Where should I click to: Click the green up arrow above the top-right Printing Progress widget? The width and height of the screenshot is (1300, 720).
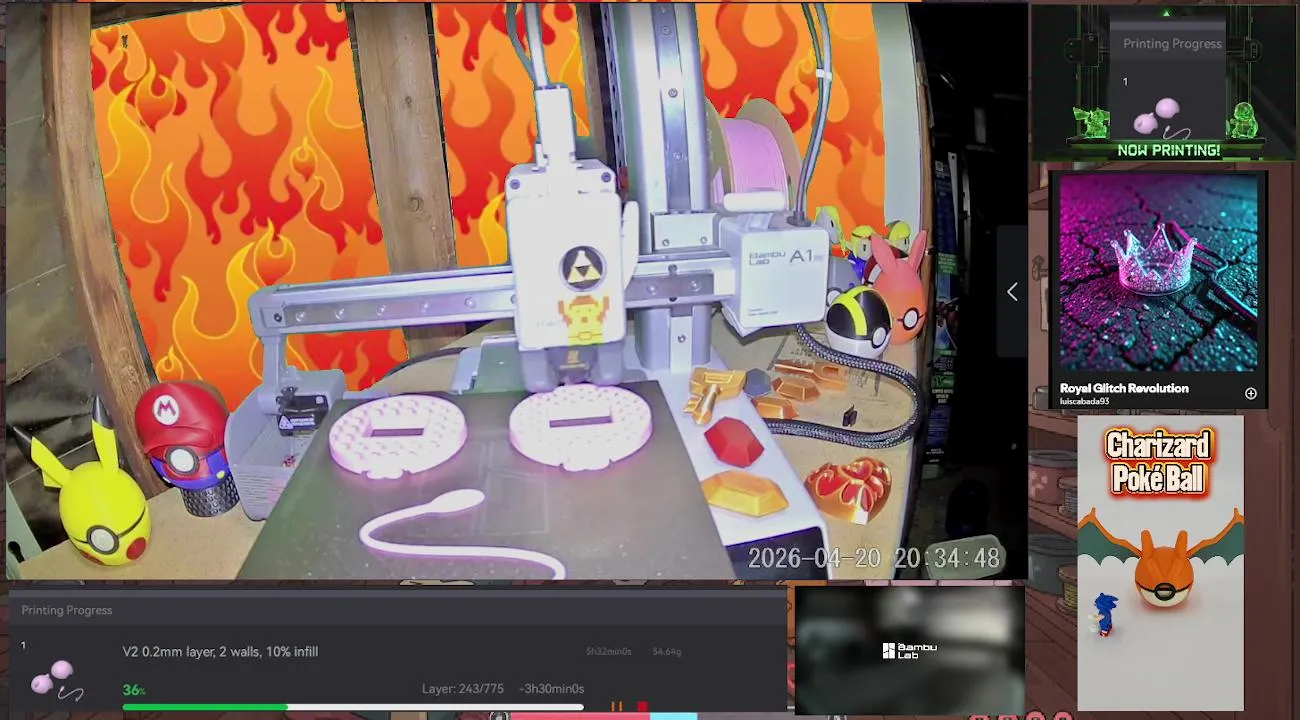click(1166, 13)
